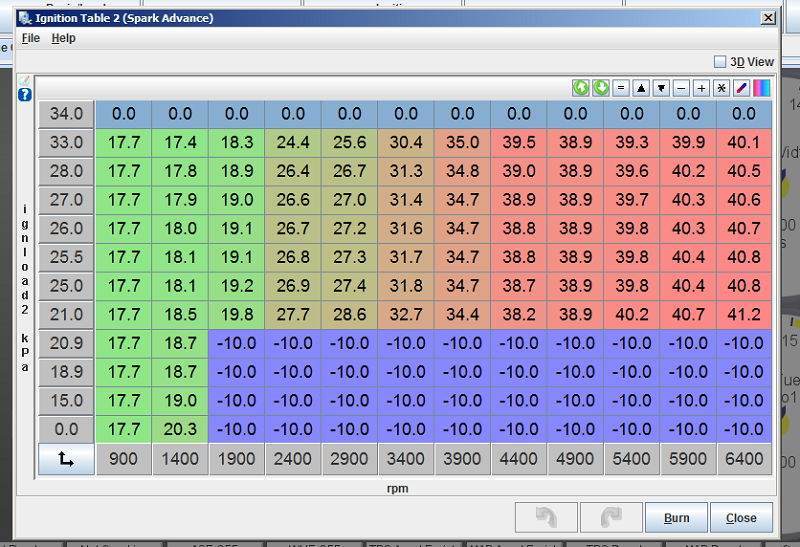Screen dimensions: 800x547
Task: Click the equals sign set-value button
Action: pos(621,88)
